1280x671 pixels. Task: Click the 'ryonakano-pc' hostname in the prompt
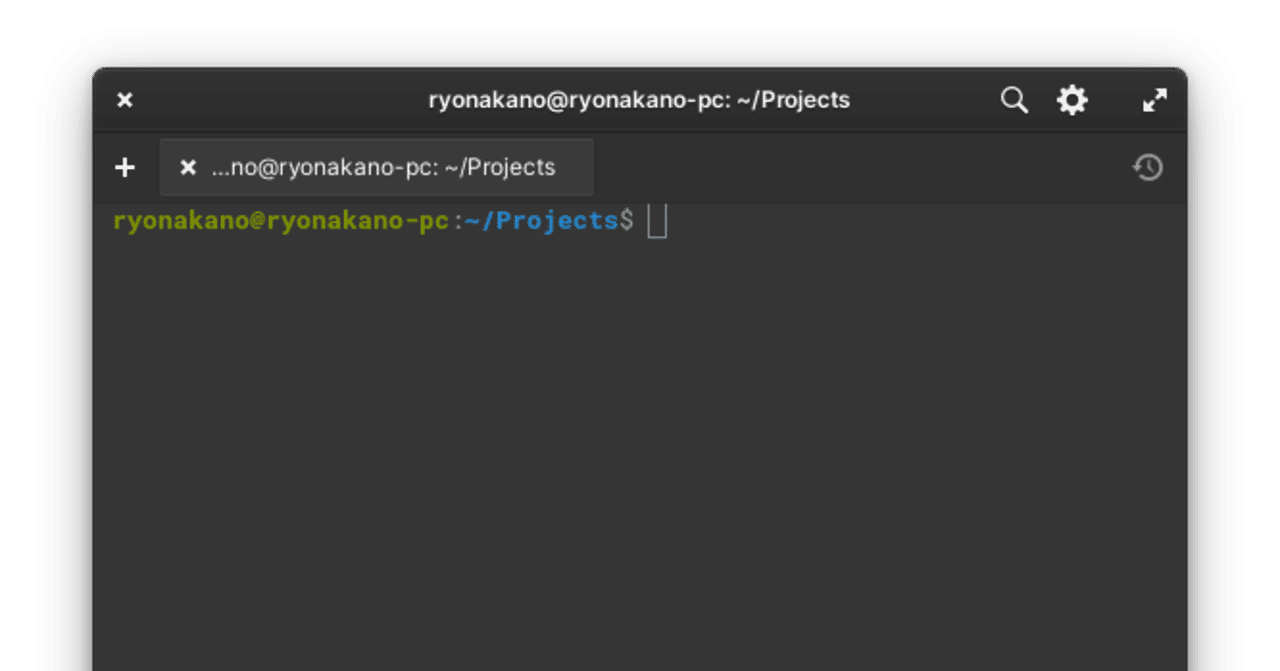pos(358,221)
